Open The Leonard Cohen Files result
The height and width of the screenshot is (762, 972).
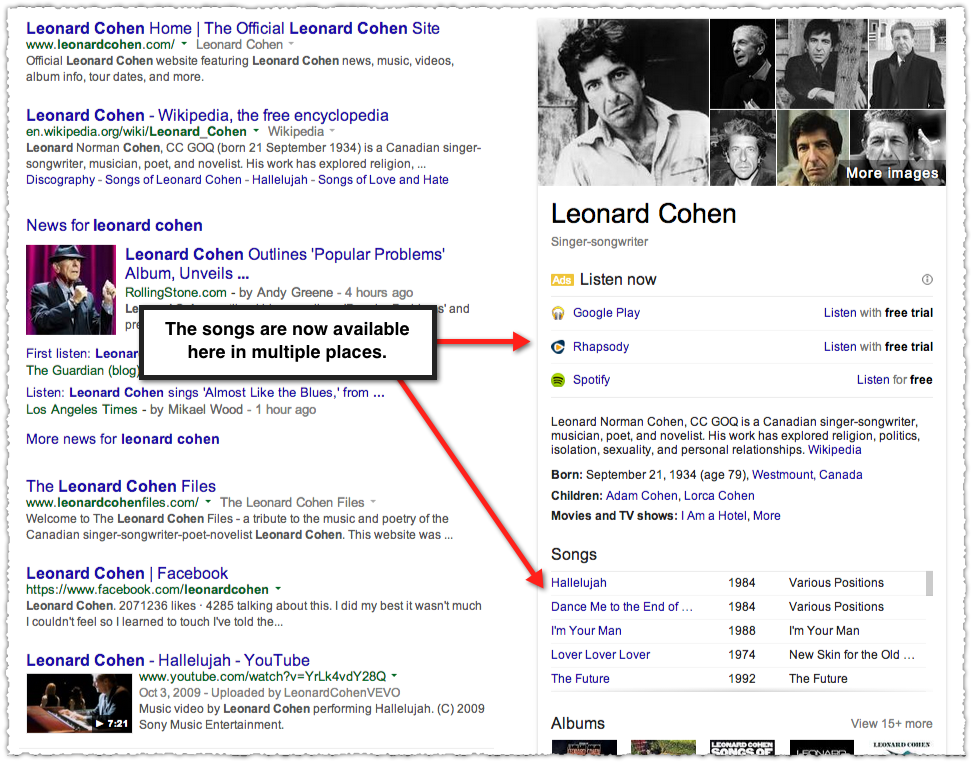tap(121, 486)
